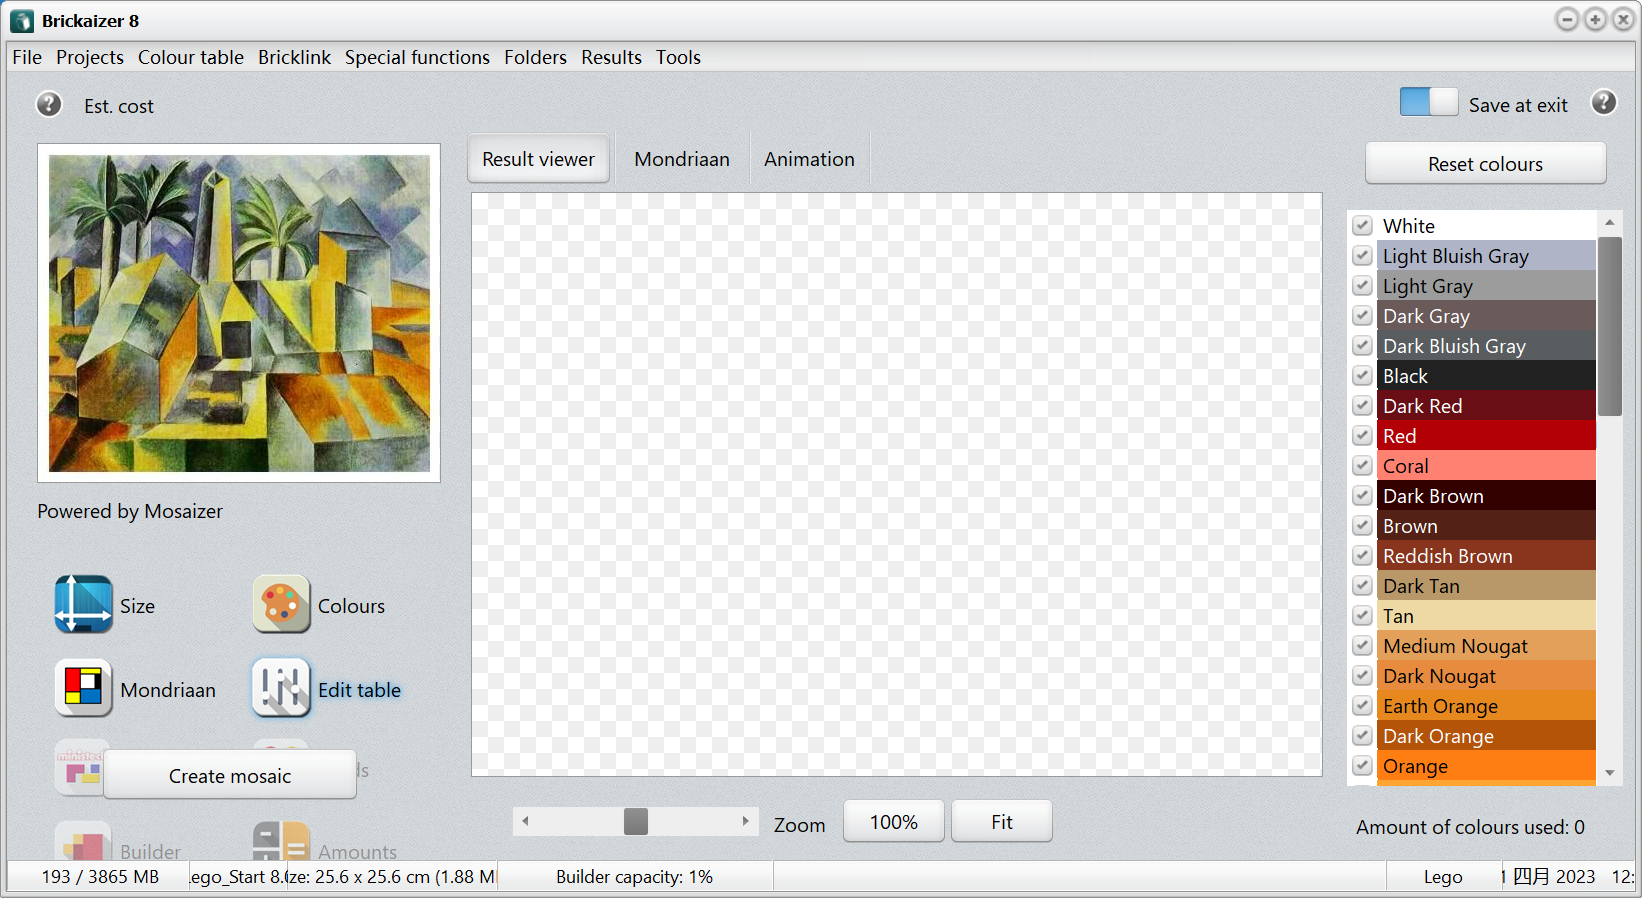Uncheck the Black colour checkbox

point(1362,376)
